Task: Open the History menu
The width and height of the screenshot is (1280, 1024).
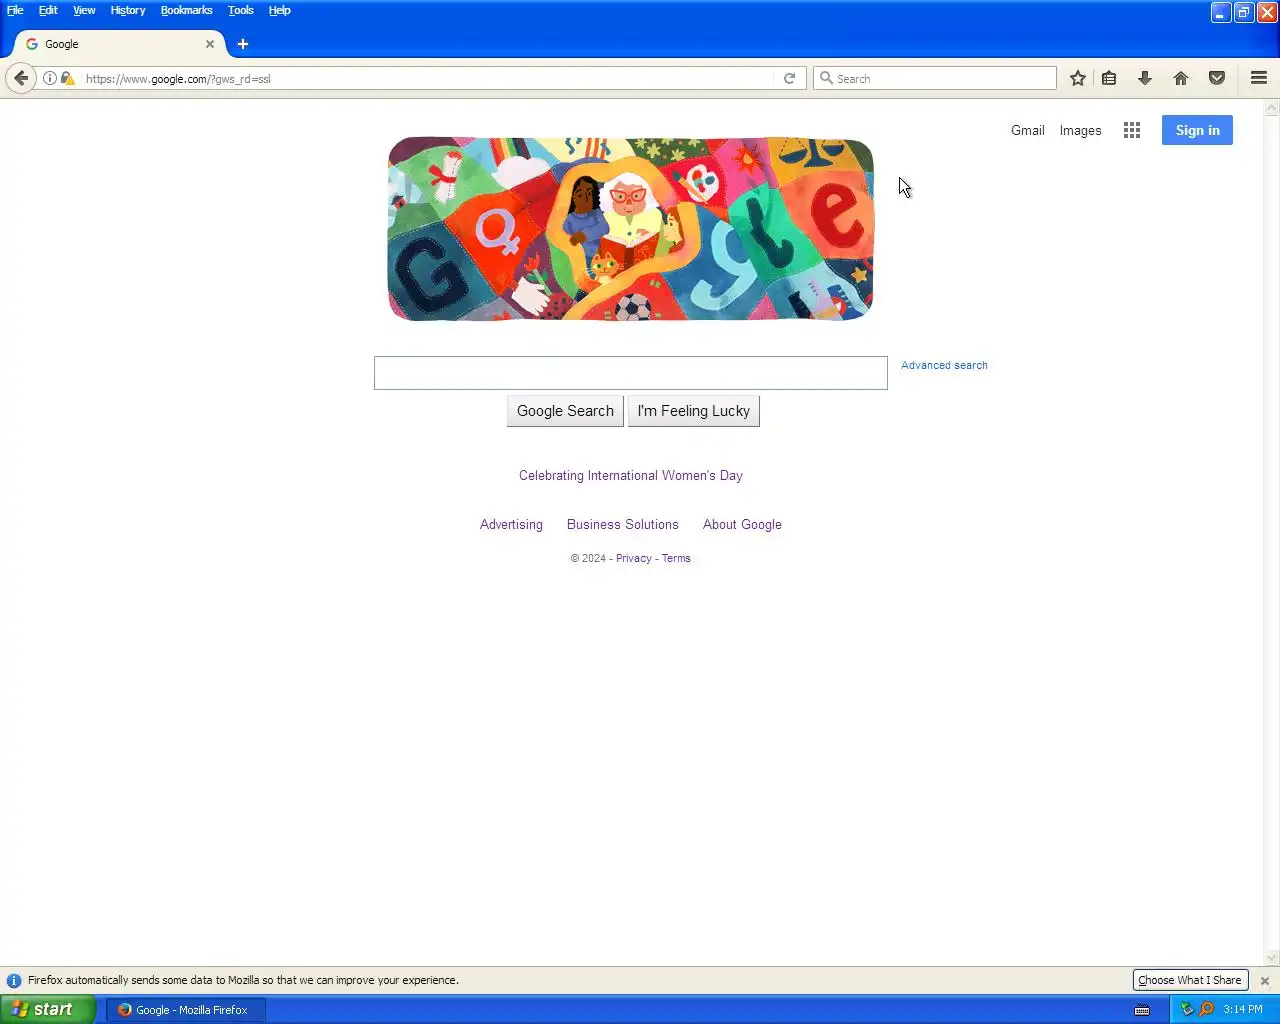Action: pos(128,10)
